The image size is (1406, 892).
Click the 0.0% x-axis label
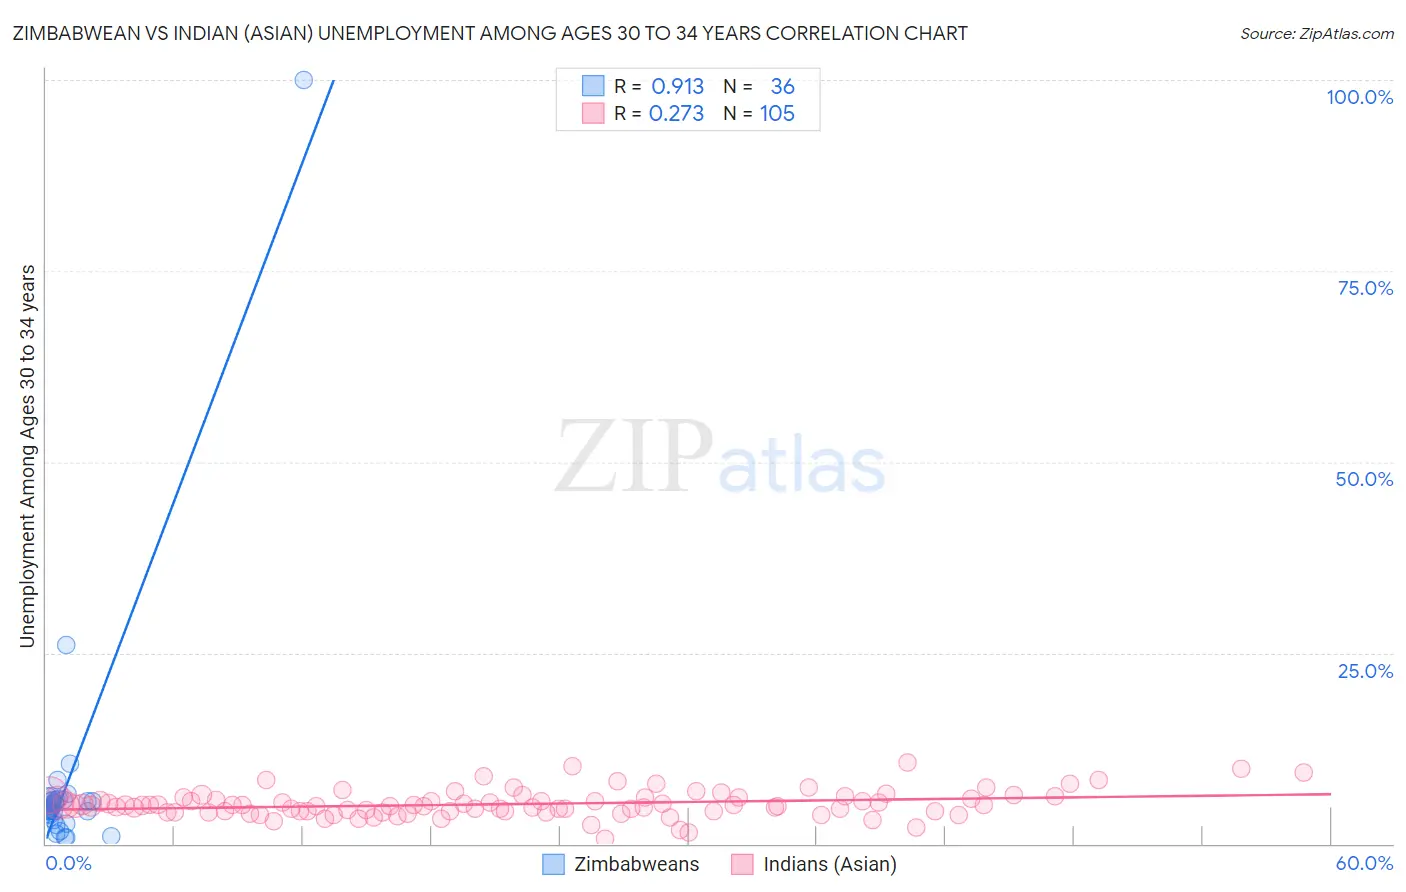click(69, 863)
